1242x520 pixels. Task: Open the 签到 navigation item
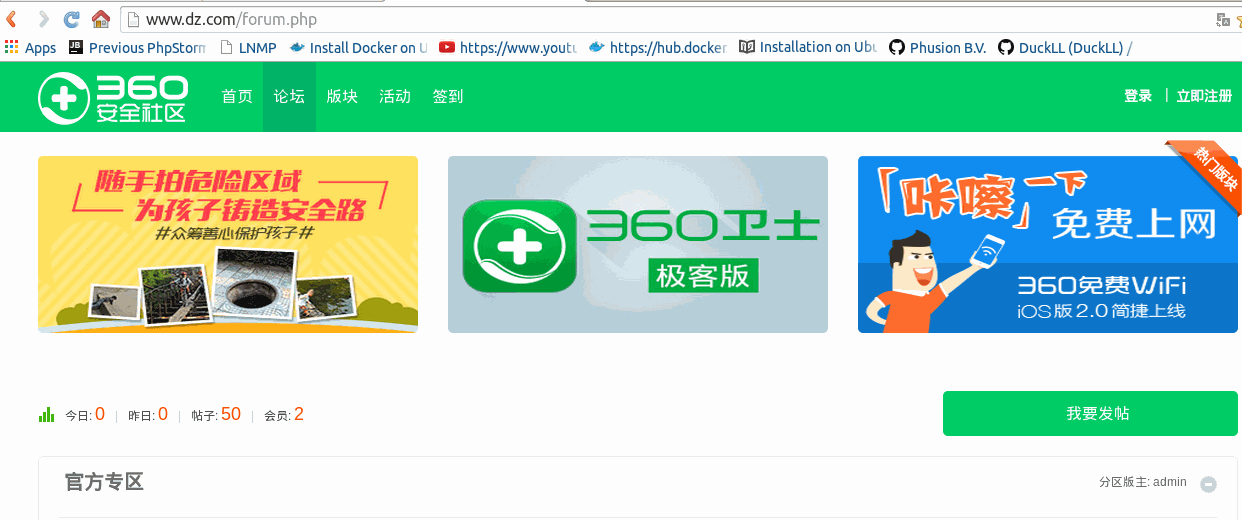pyautogui.click(x=447, y=96)
